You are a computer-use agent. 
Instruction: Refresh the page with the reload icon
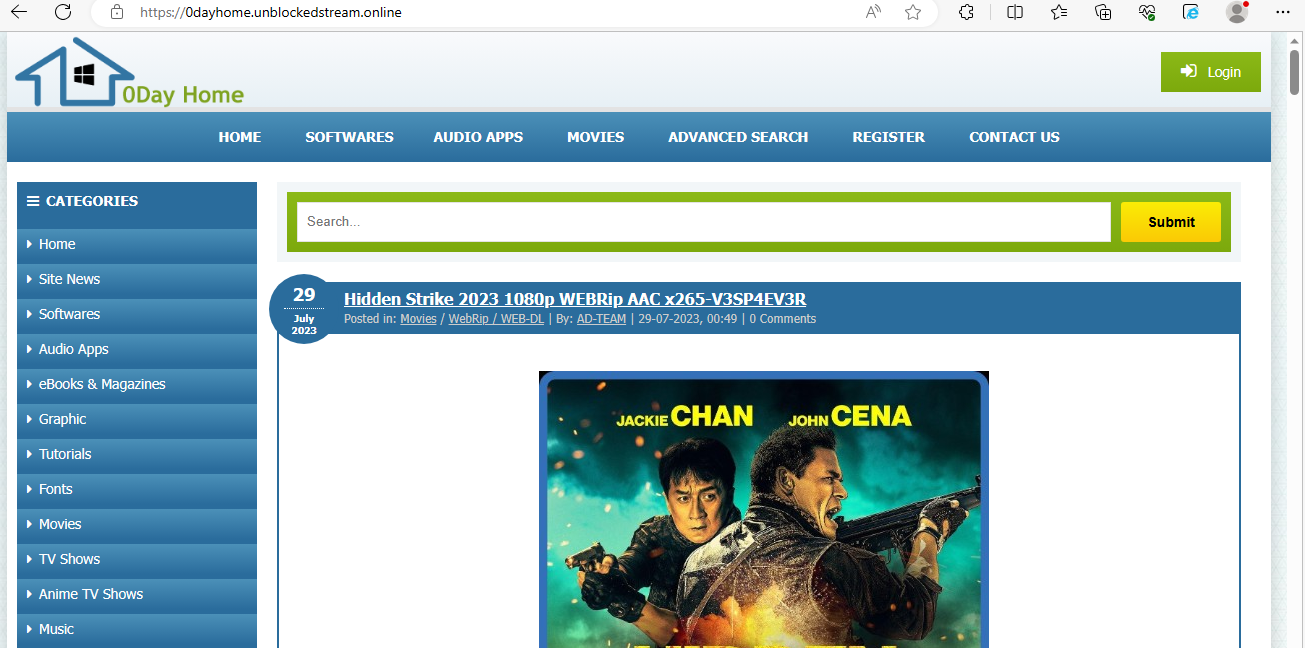[63, 12]
